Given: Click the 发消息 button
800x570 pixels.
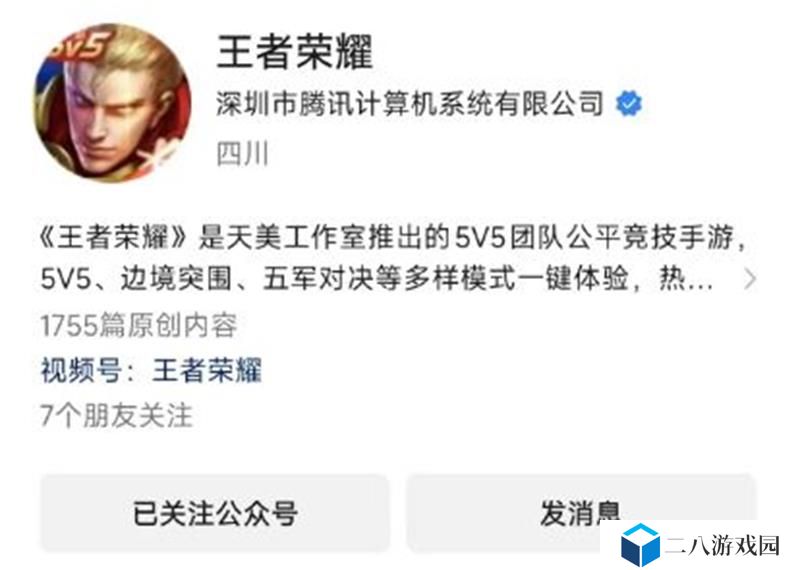Looking at the screenshot, I should (x=580, y=513).
